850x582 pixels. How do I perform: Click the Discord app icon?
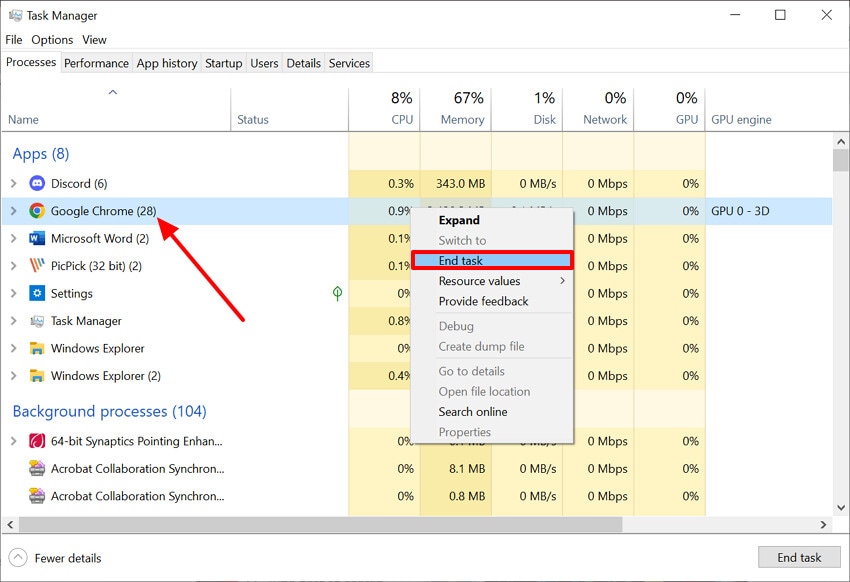click(x=37, y=183)
